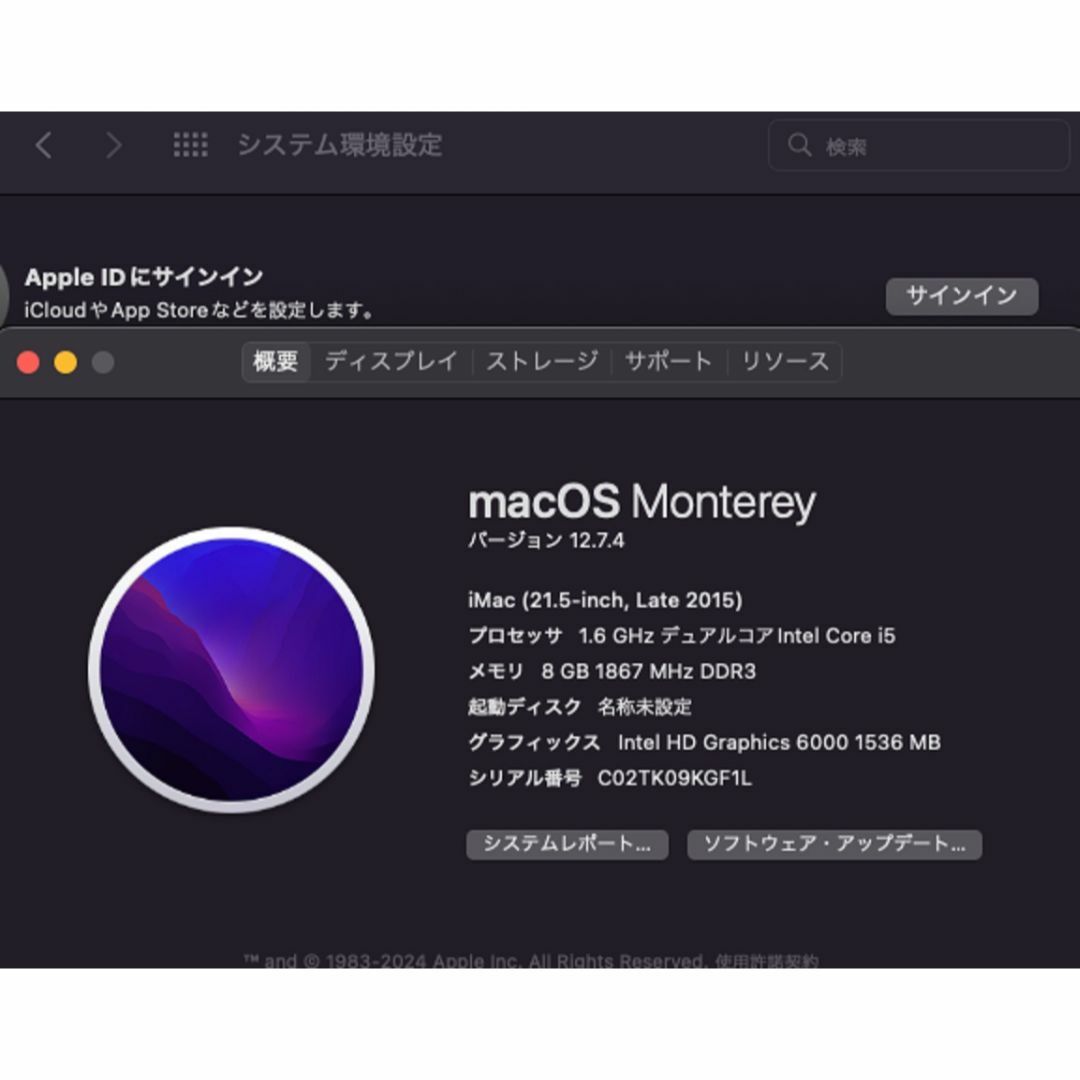Open the show-all preferences grid icon
The width and height of the screenshot is (1080, 1080).
190,145
